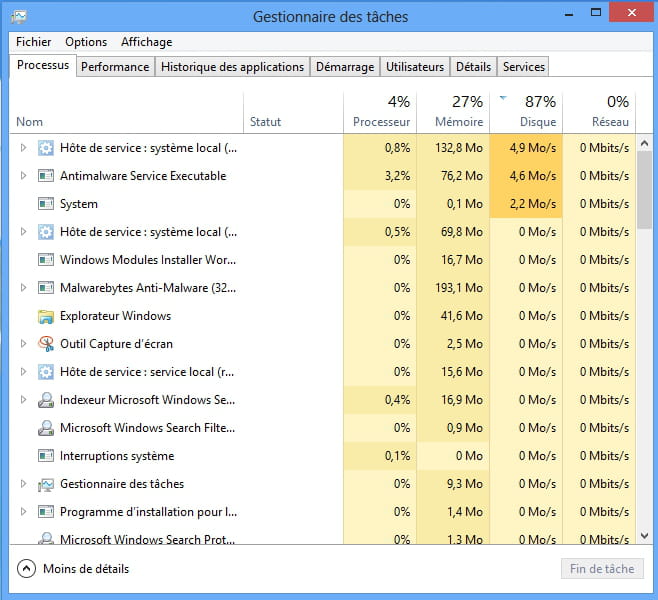Open the Fichier menu
The image size is (658, 600).
[x=33, y=42]
